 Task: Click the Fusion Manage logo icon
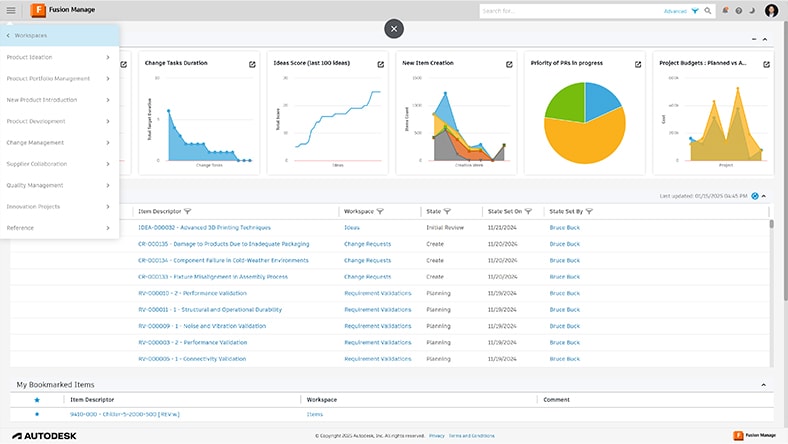(38, 10)
